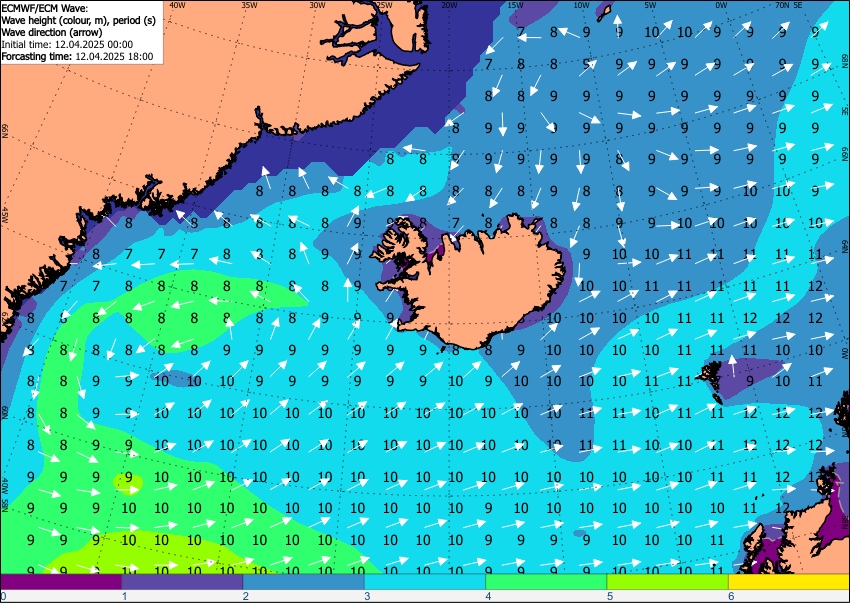Click the Greenland landmass on the map
The image size is (850, 603).
[163, 119]
